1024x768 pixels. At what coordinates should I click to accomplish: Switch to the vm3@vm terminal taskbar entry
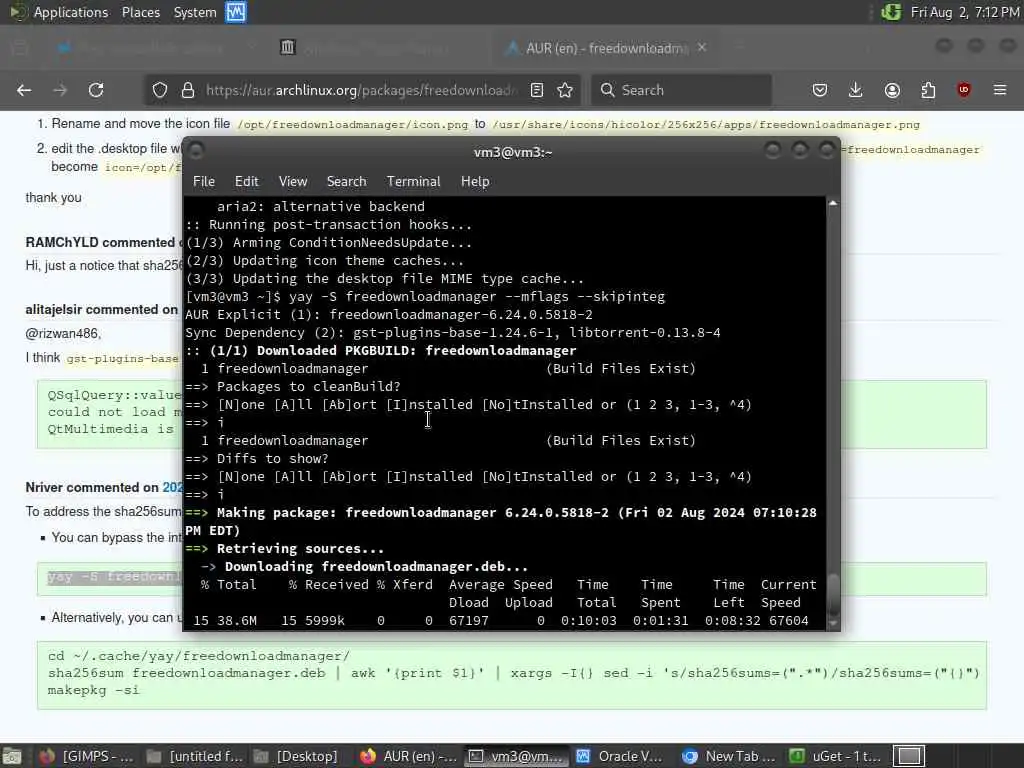516,756
